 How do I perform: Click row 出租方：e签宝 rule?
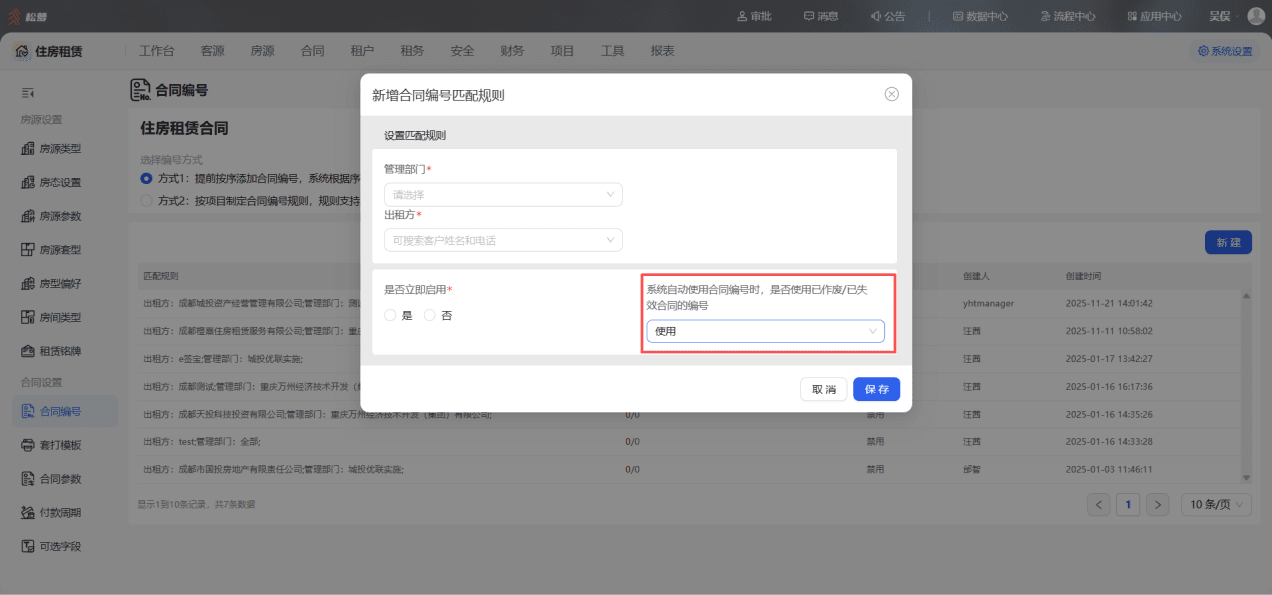(x=689, y=358)
